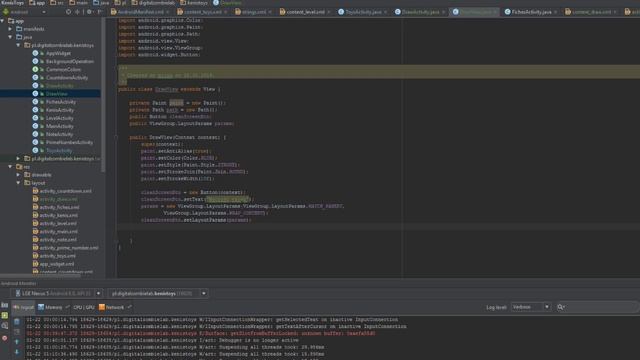Collapse the app module node
The width and height of the screenshot is (640, 360).
[3, 21]
